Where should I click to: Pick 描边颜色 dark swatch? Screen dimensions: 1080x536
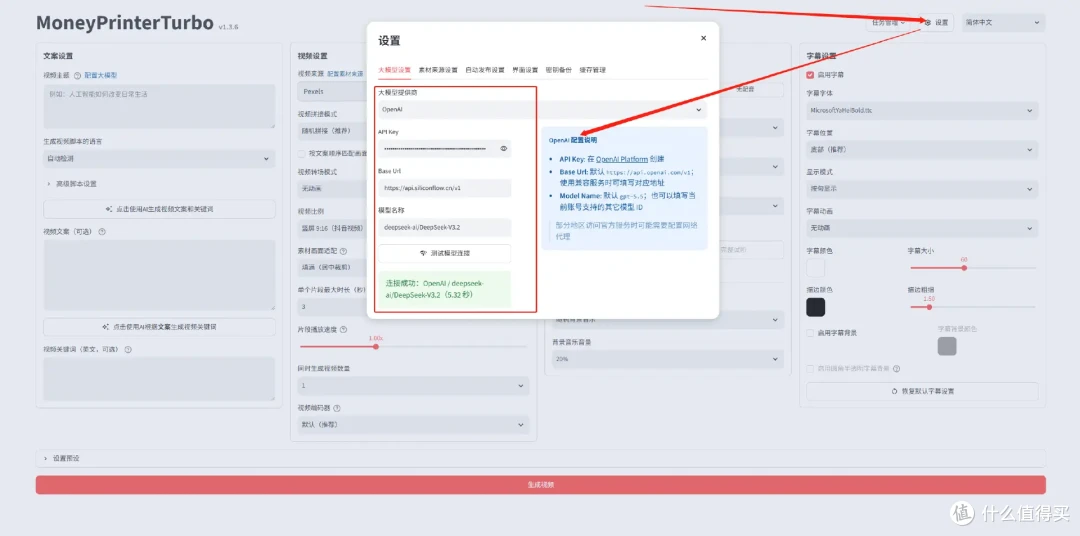(x=816, y=307)
